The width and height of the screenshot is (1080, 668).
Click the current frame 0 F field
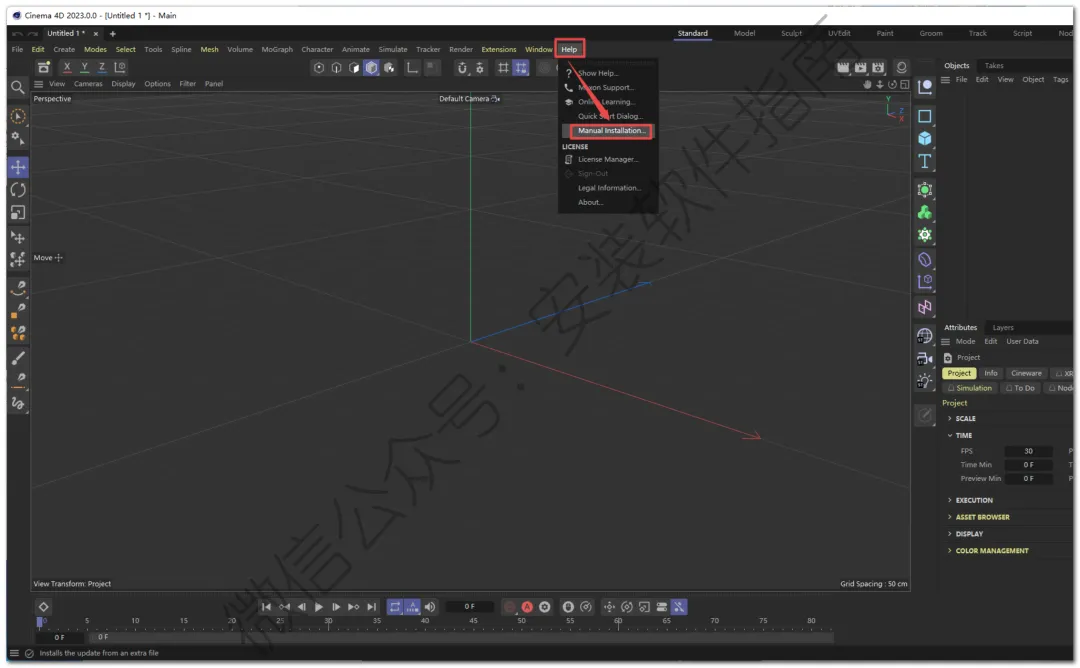pos(469,607)
